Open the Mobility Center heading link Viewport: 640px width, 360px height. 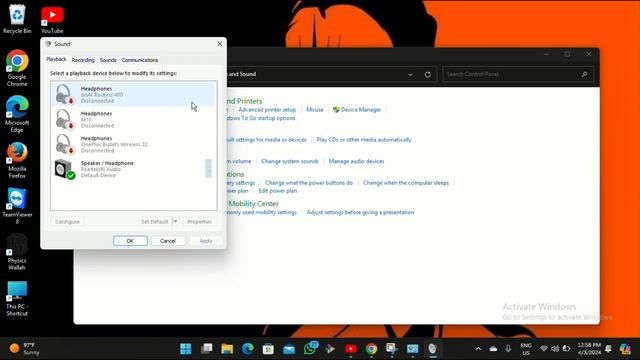click(x=253, y=204)
